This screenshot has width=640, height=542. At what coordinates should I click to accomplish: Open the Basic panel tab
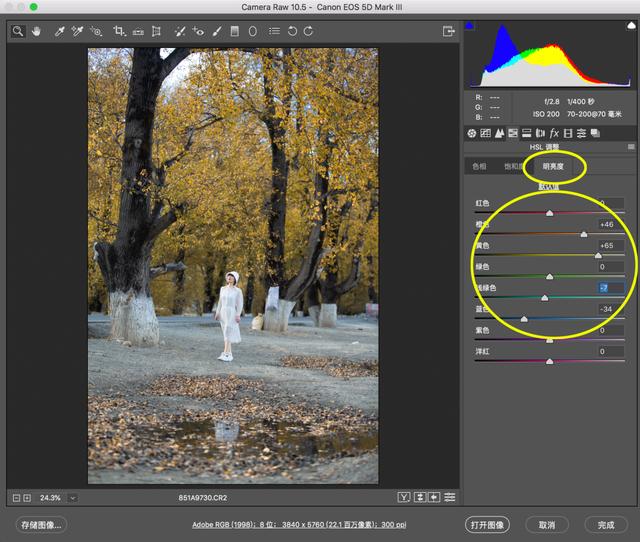pyautogui.click(x=472, y=133)
